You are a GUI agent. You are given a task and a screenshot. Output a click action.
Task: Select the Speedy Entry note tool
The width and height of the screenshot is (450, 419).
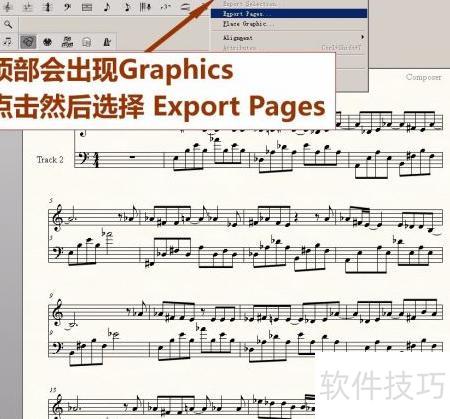click(x=127, y=7)
